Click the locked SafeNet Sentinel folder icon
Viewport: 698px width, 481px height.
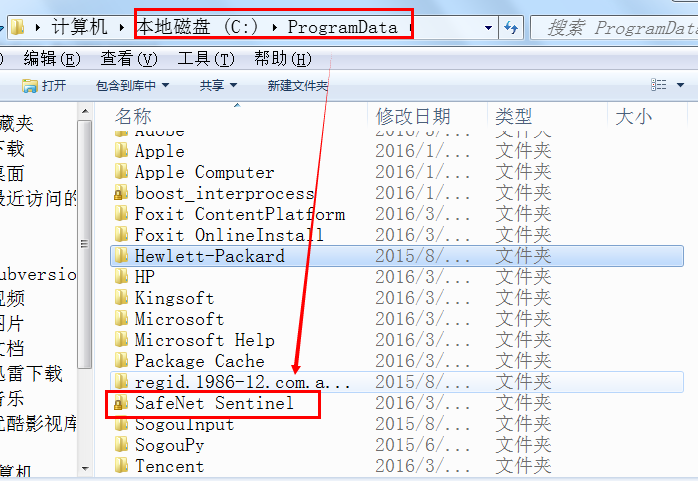pyautogui.click(x=120, y=403)
